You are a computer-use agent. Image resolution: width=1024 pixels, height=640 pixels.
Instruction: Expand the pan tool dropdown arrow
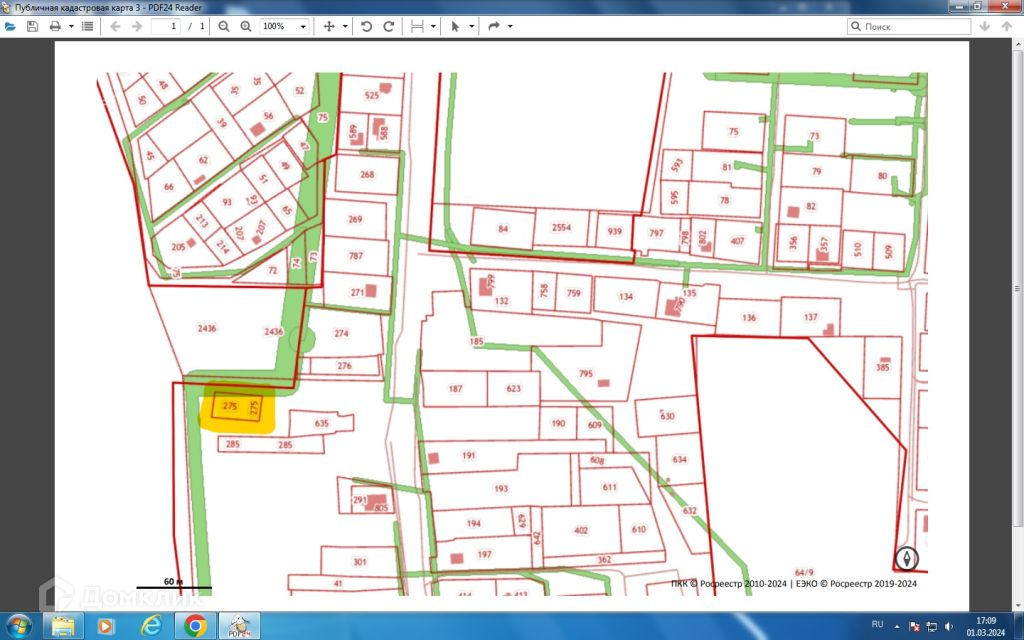[x=345, y=26]
